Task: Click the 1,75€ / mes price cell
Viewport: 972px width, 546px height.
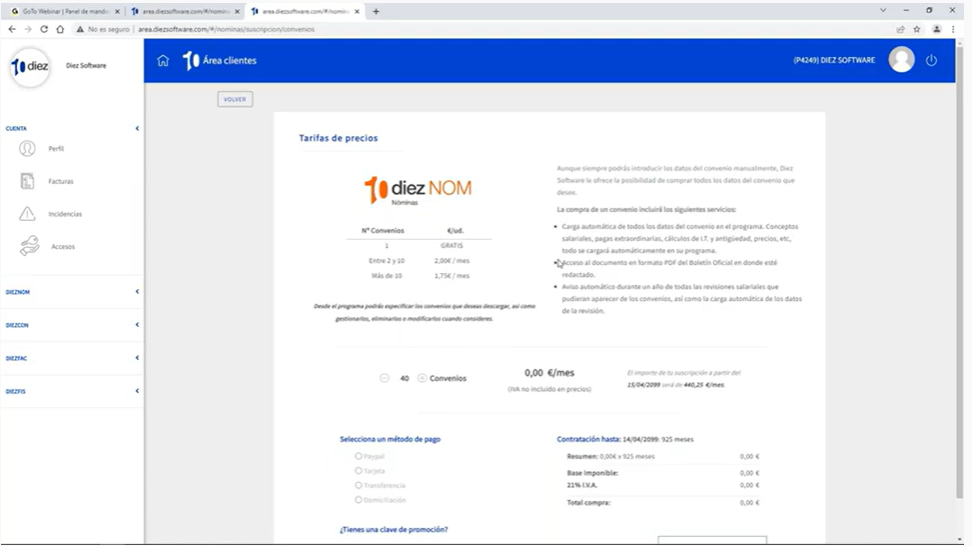Action: [452, 276]
